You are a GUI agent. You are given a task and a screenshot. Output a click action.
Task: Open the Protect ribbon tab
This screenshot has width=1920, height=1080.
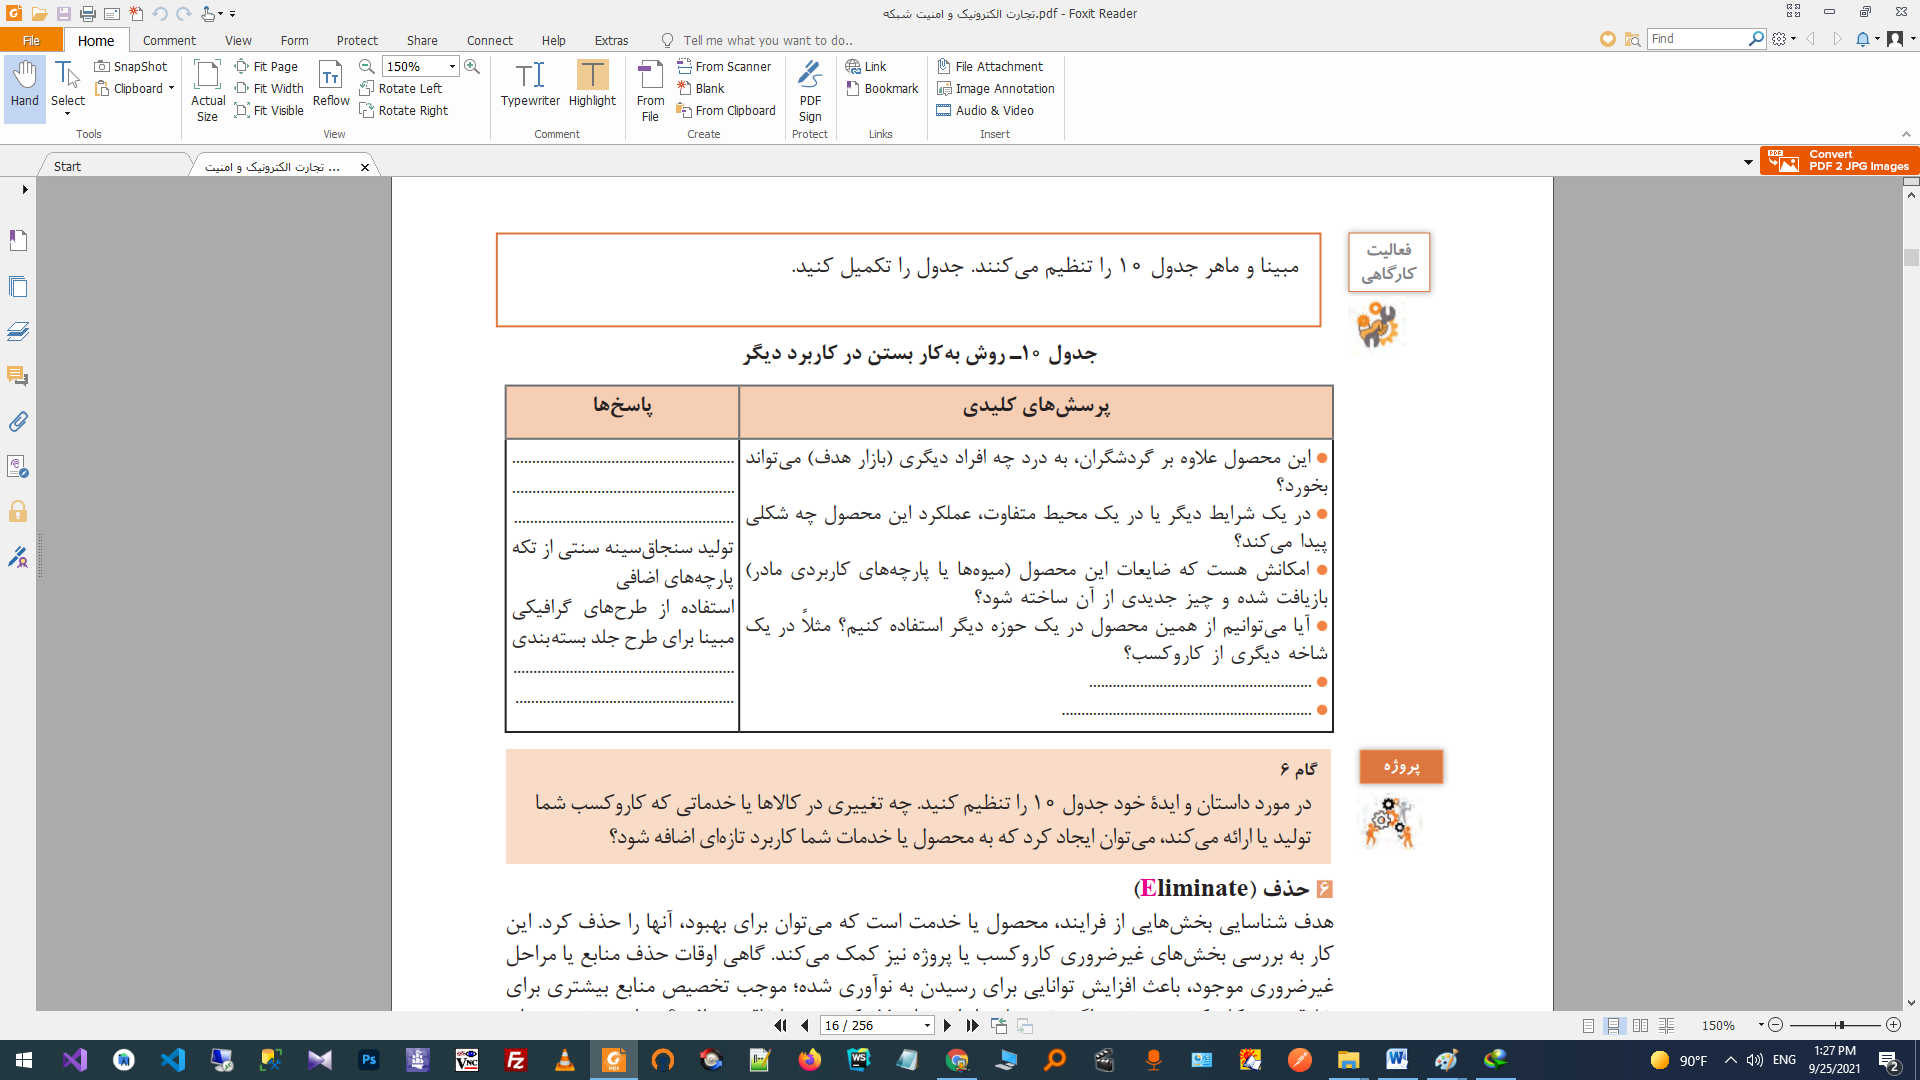(x=357, y=40)
